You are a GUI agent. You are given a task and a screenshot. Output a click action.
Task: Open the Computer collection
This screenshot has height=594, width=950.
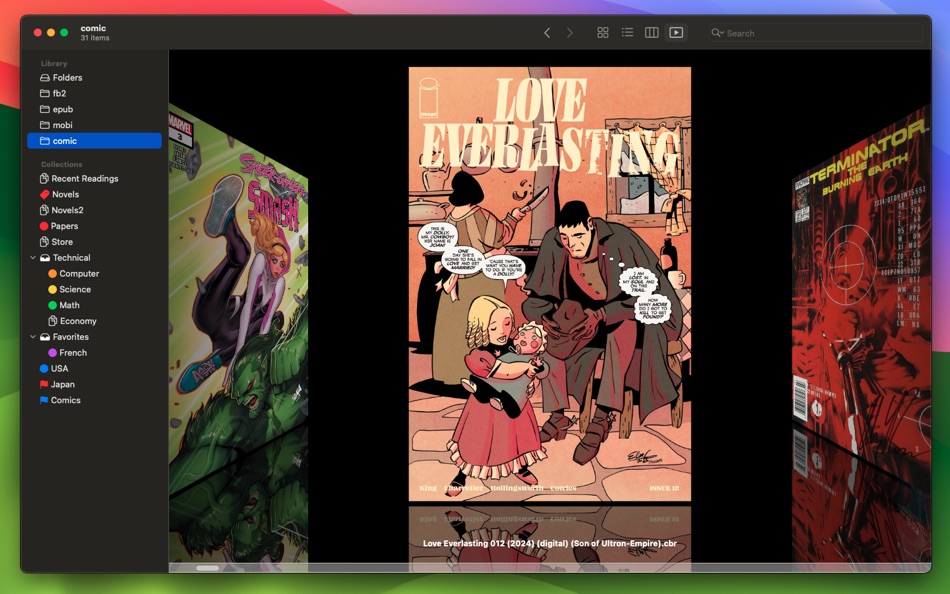coord(95,273)
